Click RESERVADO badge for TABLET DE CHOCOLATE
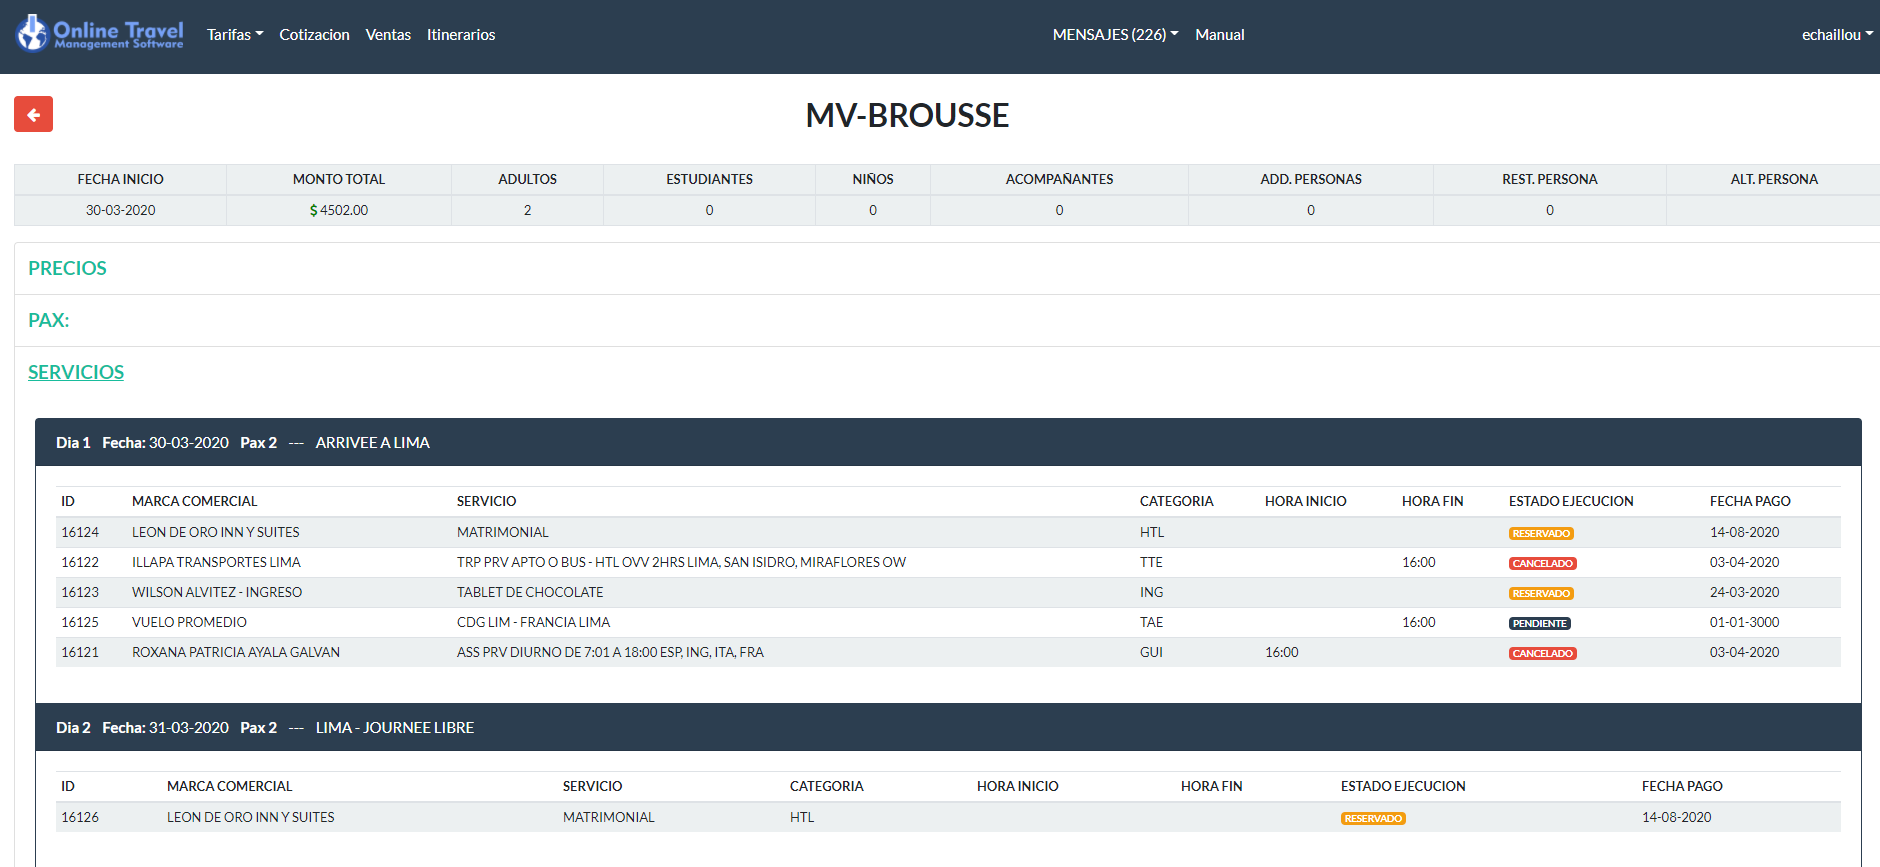Screen dimensions: 1880x867 click(1541, 593)
